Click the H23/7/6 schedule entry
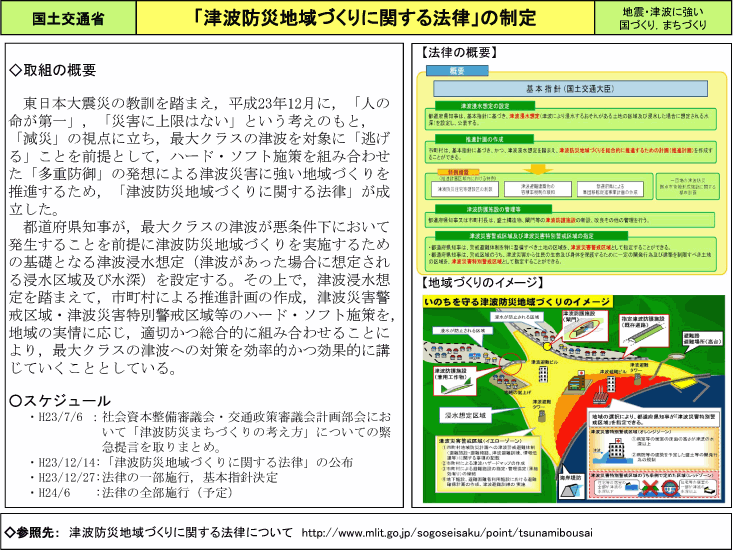Screen dimensions: 733x550 point(210,431)
